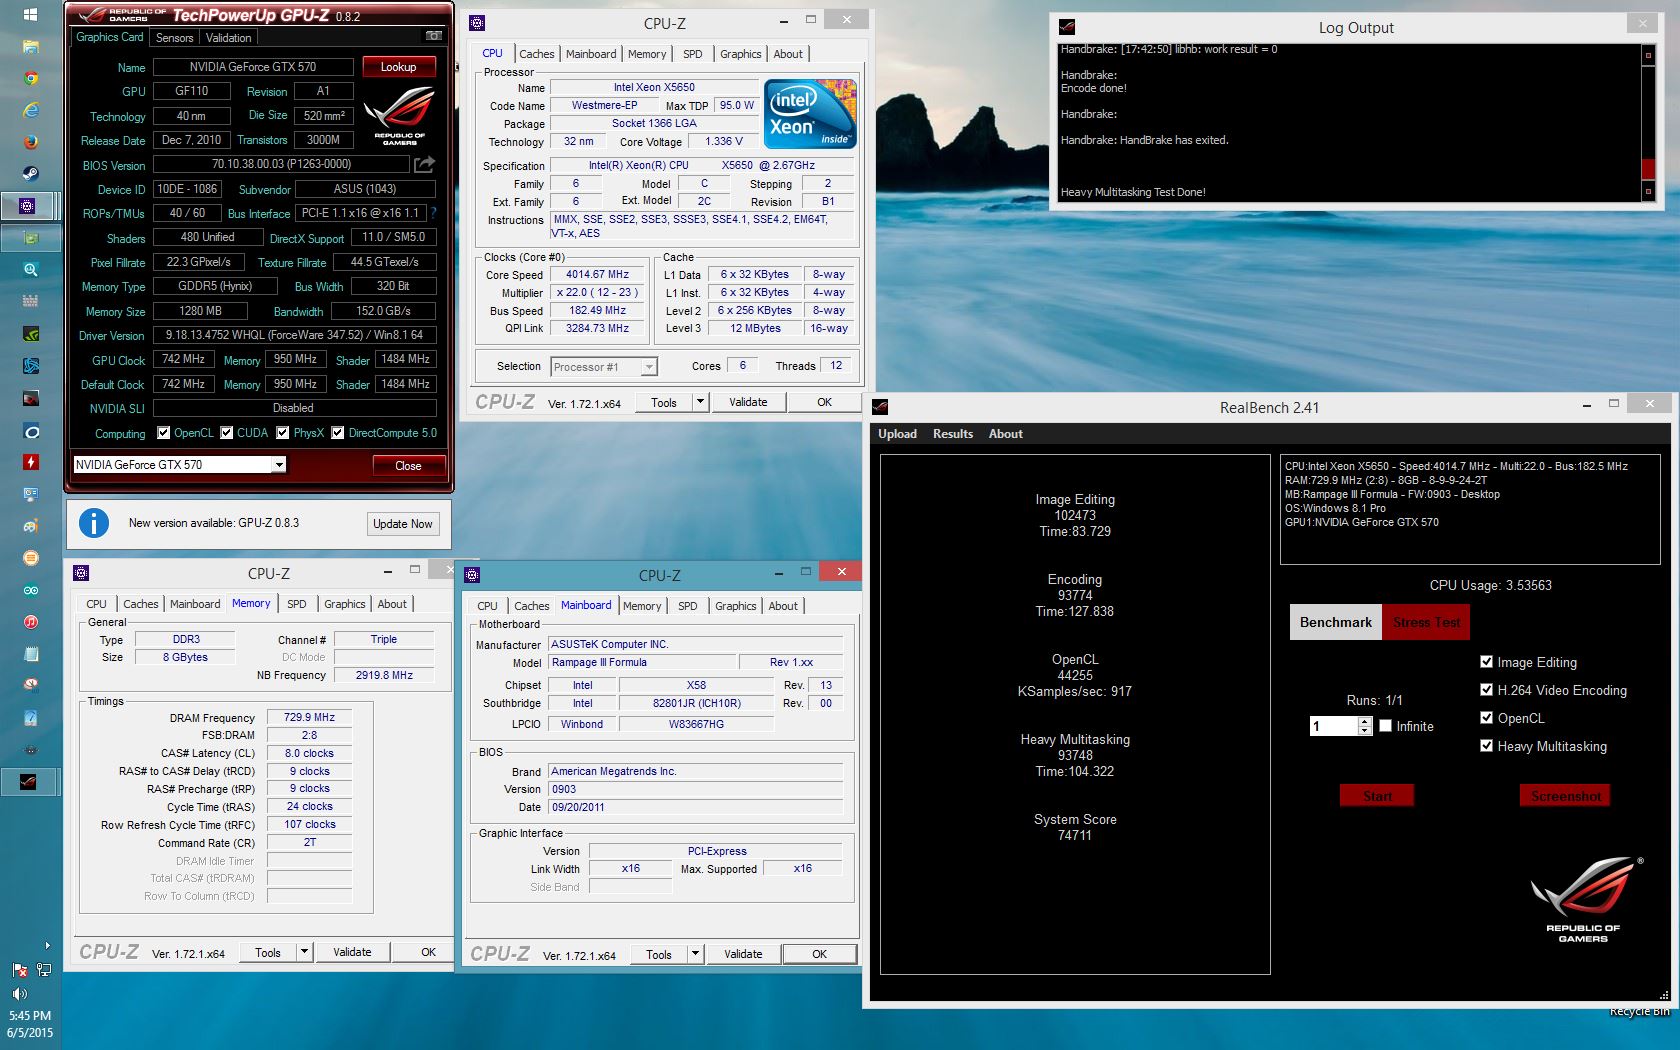
Task: Click Validate in top CPU-Z window
Action: pyautogui.click(x=748, y=402)
